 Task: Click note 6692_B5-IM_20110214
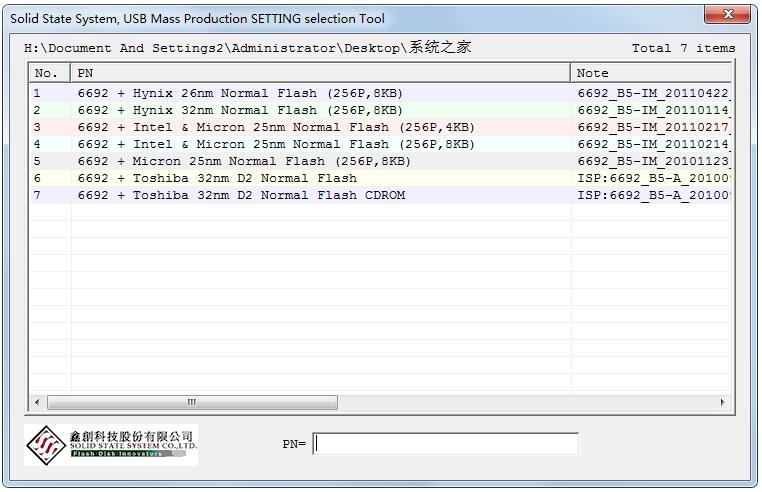(x=654, y=144)
